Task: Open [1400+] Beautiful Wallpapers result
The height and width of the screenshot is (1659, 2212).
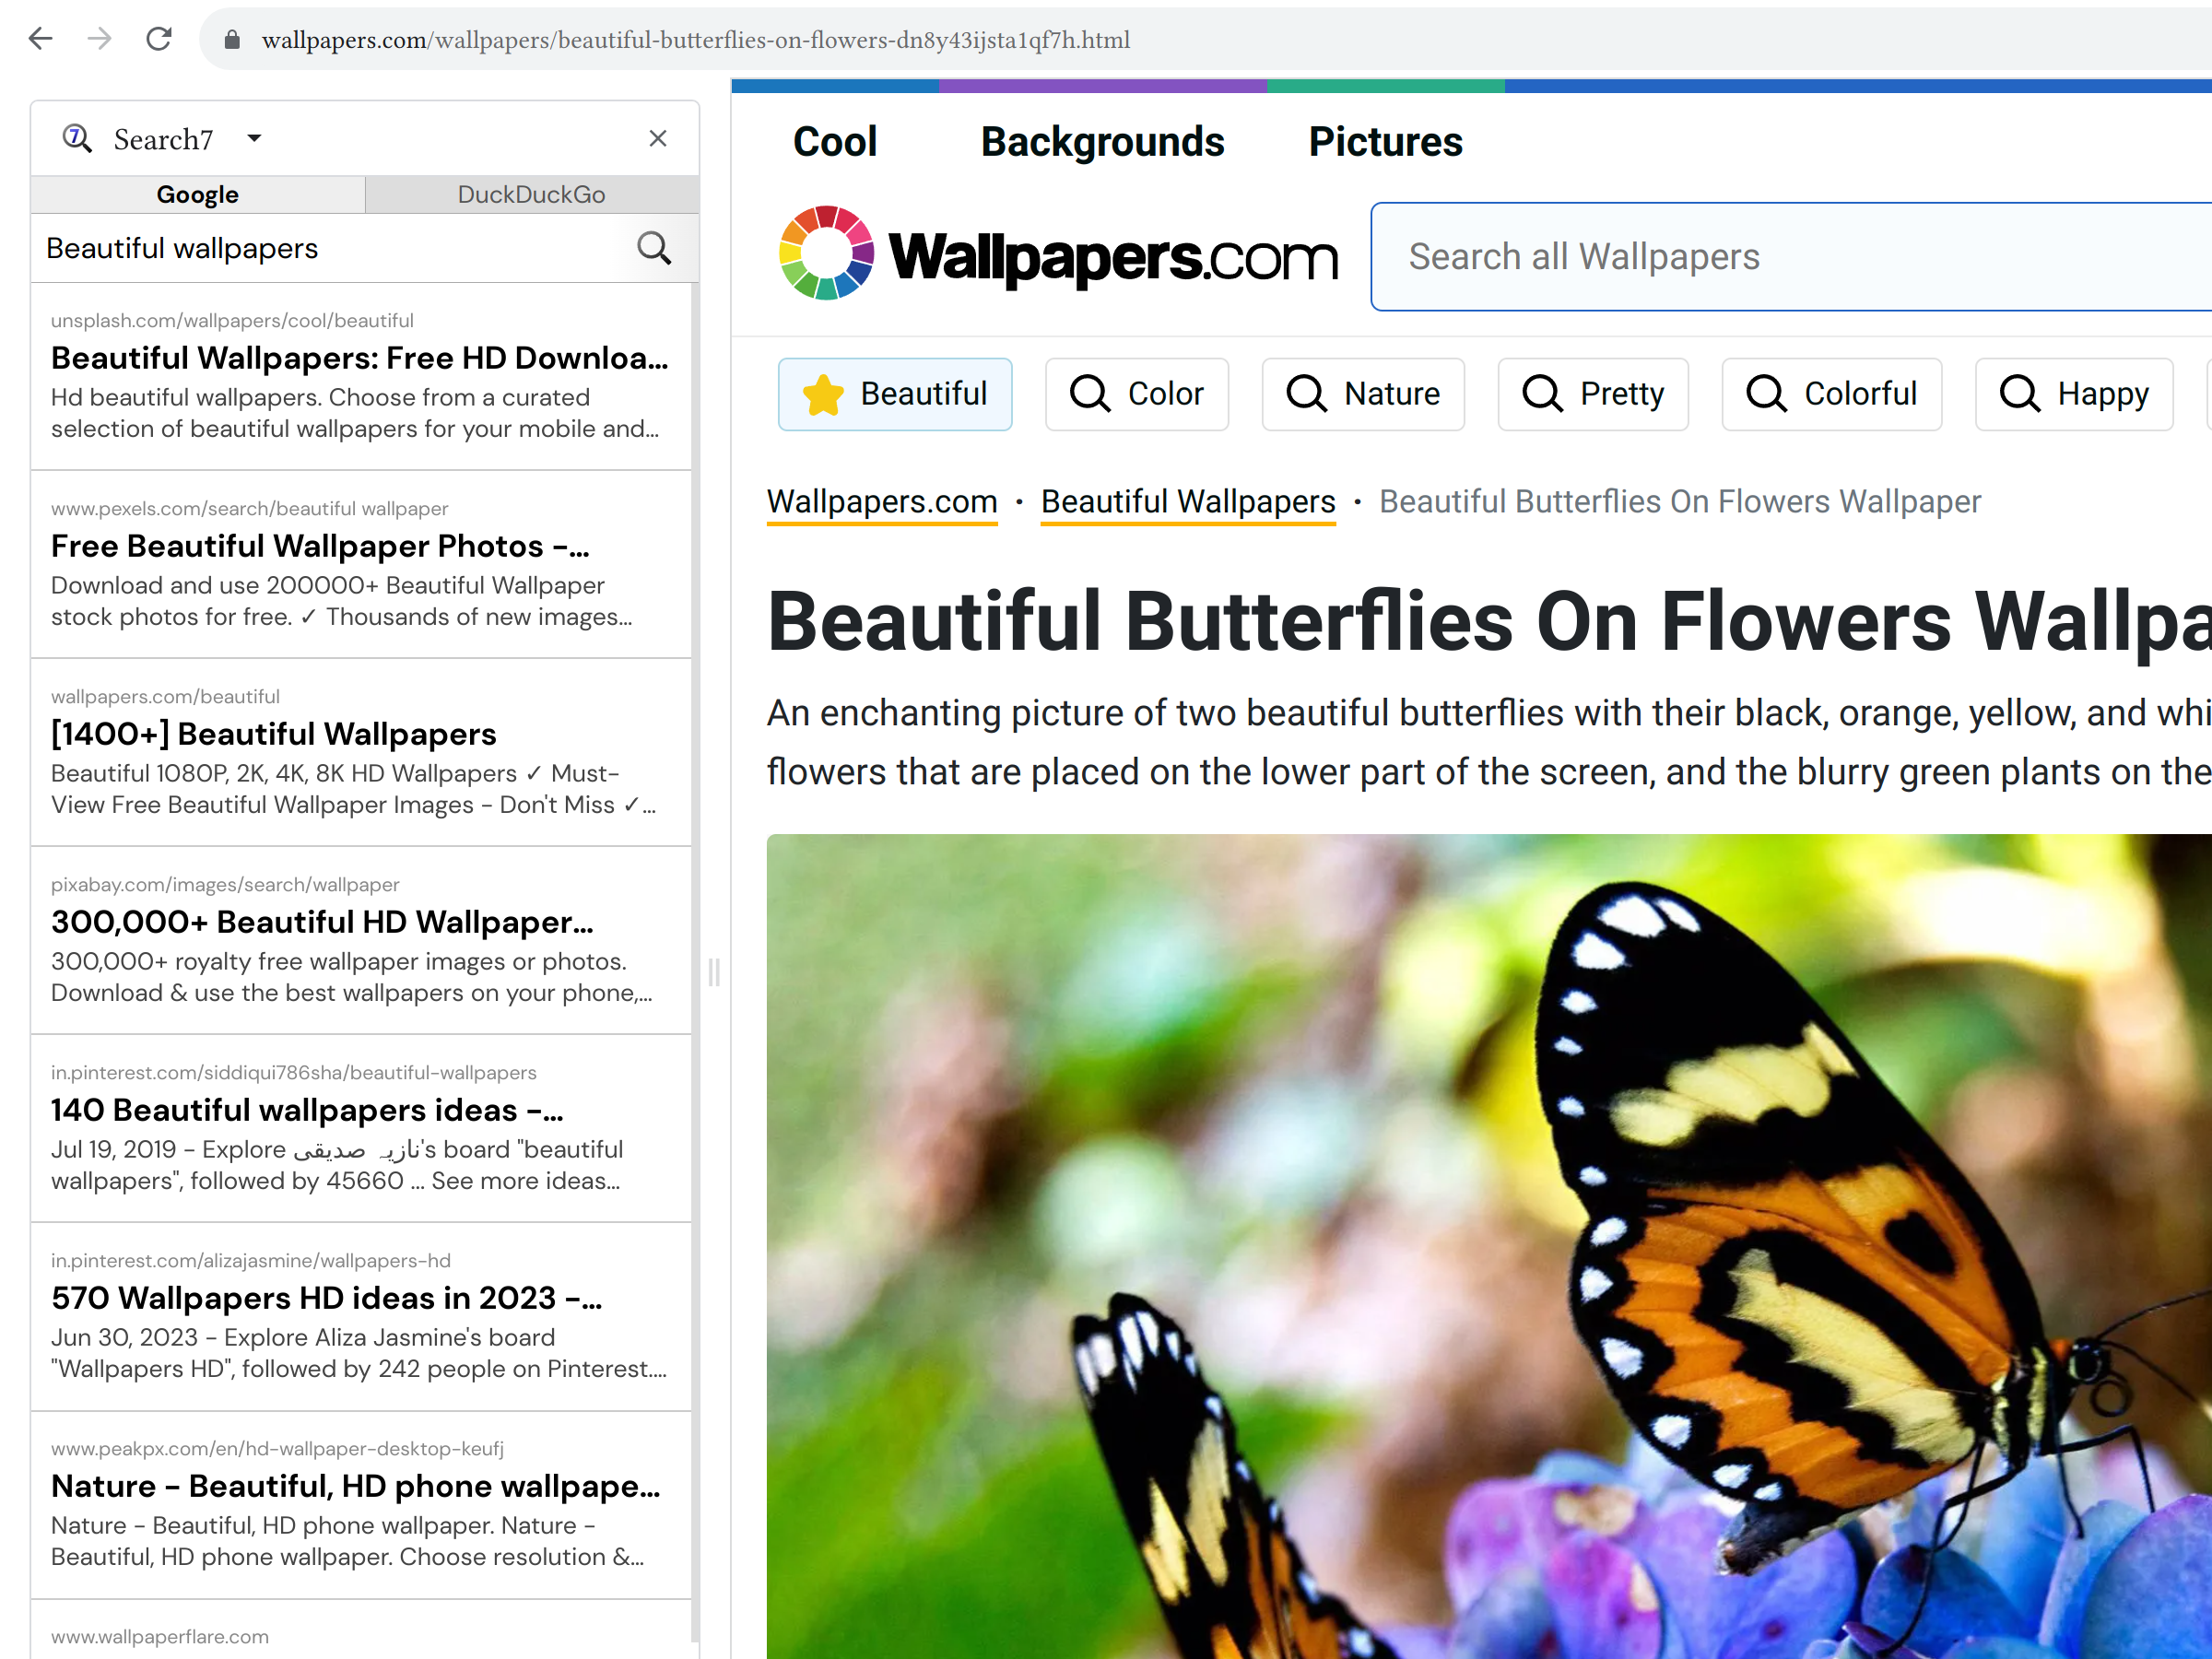Action: pos(273,734)
